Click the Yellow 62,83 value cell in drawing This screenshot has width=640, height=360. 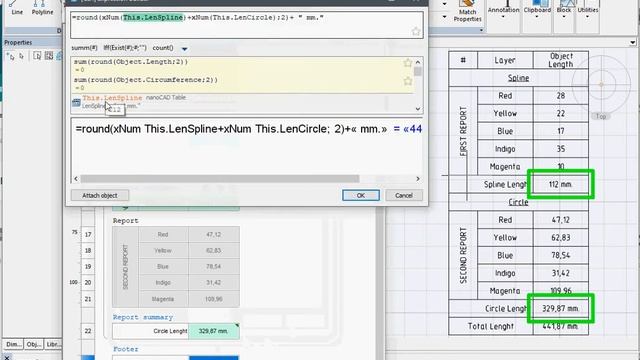click(560, 238)
